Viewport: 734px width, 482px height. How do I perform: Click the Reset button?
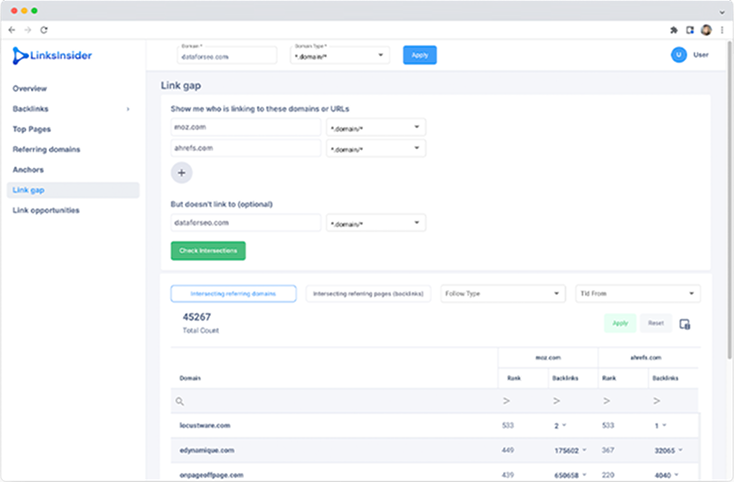tap(656, 323)
